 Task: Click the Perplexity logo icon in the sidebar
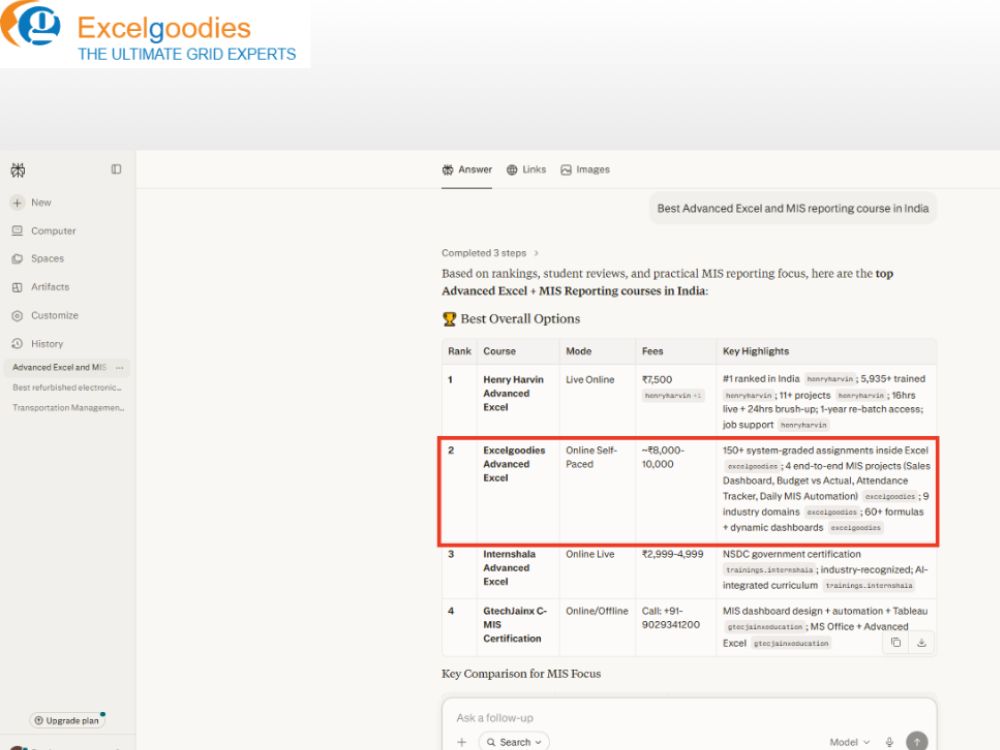pyautogui.click(x=18, y=170)
